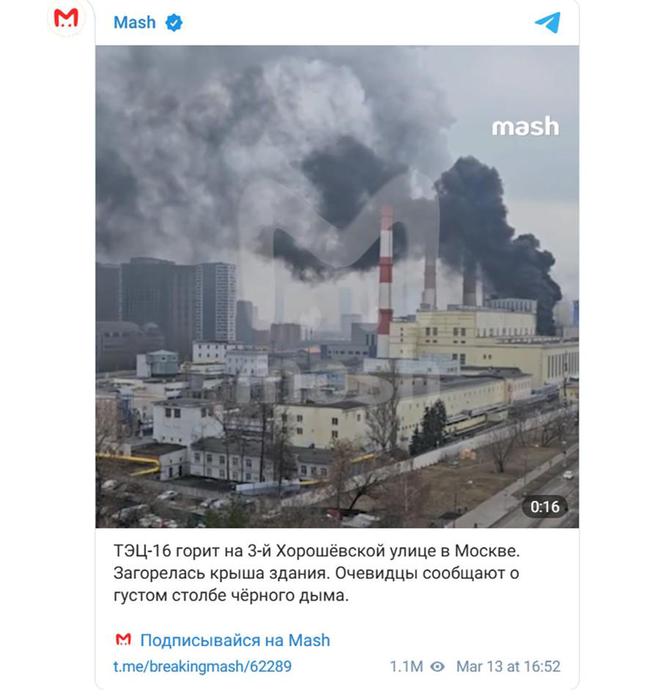This screenshot has width=660, height=699.
Task: Click the 0:16 video duration badge
Action: tap(545, 507)
